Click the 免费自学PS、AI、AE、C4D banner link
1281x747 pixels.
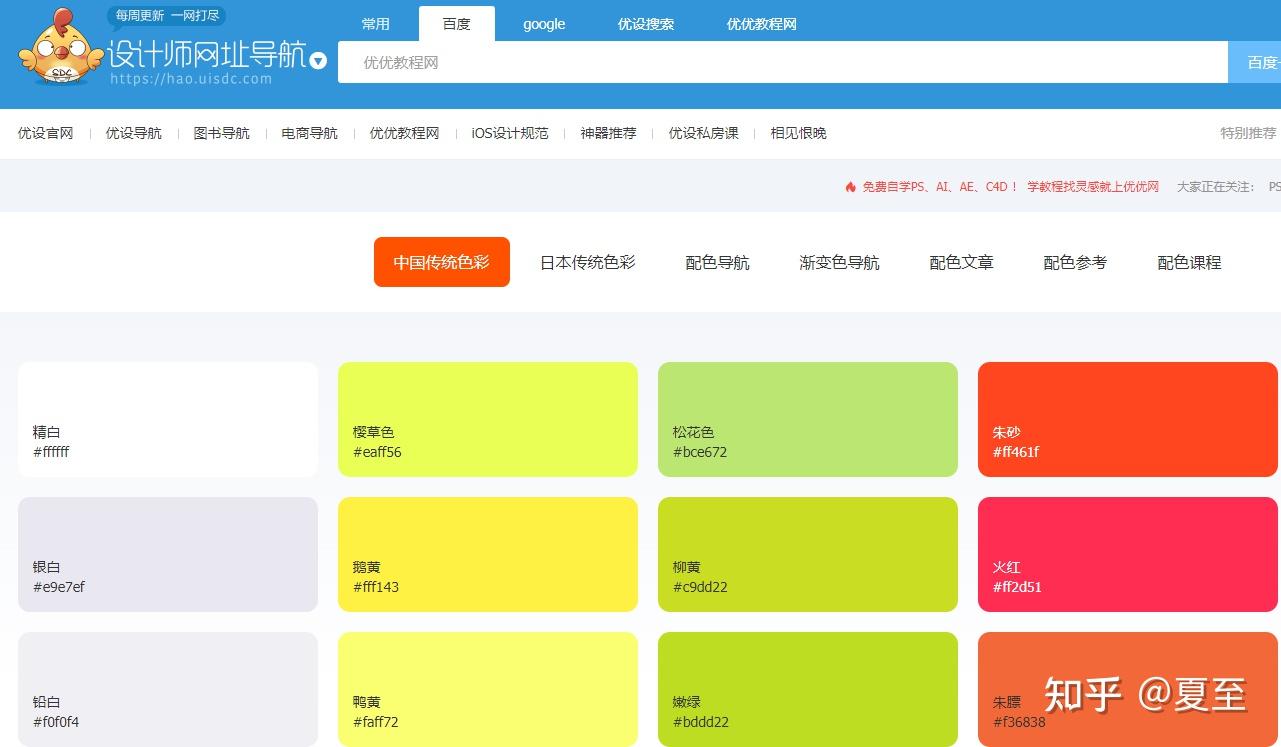[x=935, y=186]
